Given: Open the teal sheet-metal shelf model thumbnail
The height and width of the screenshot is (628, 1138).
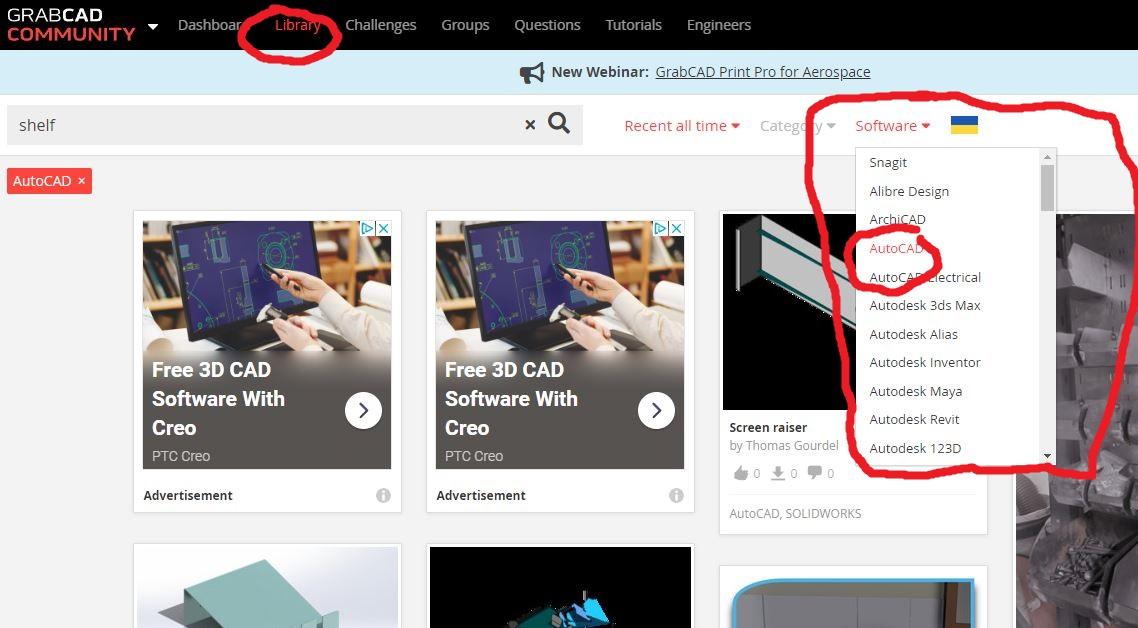Looking at the screenshot, I should (267, 587).
